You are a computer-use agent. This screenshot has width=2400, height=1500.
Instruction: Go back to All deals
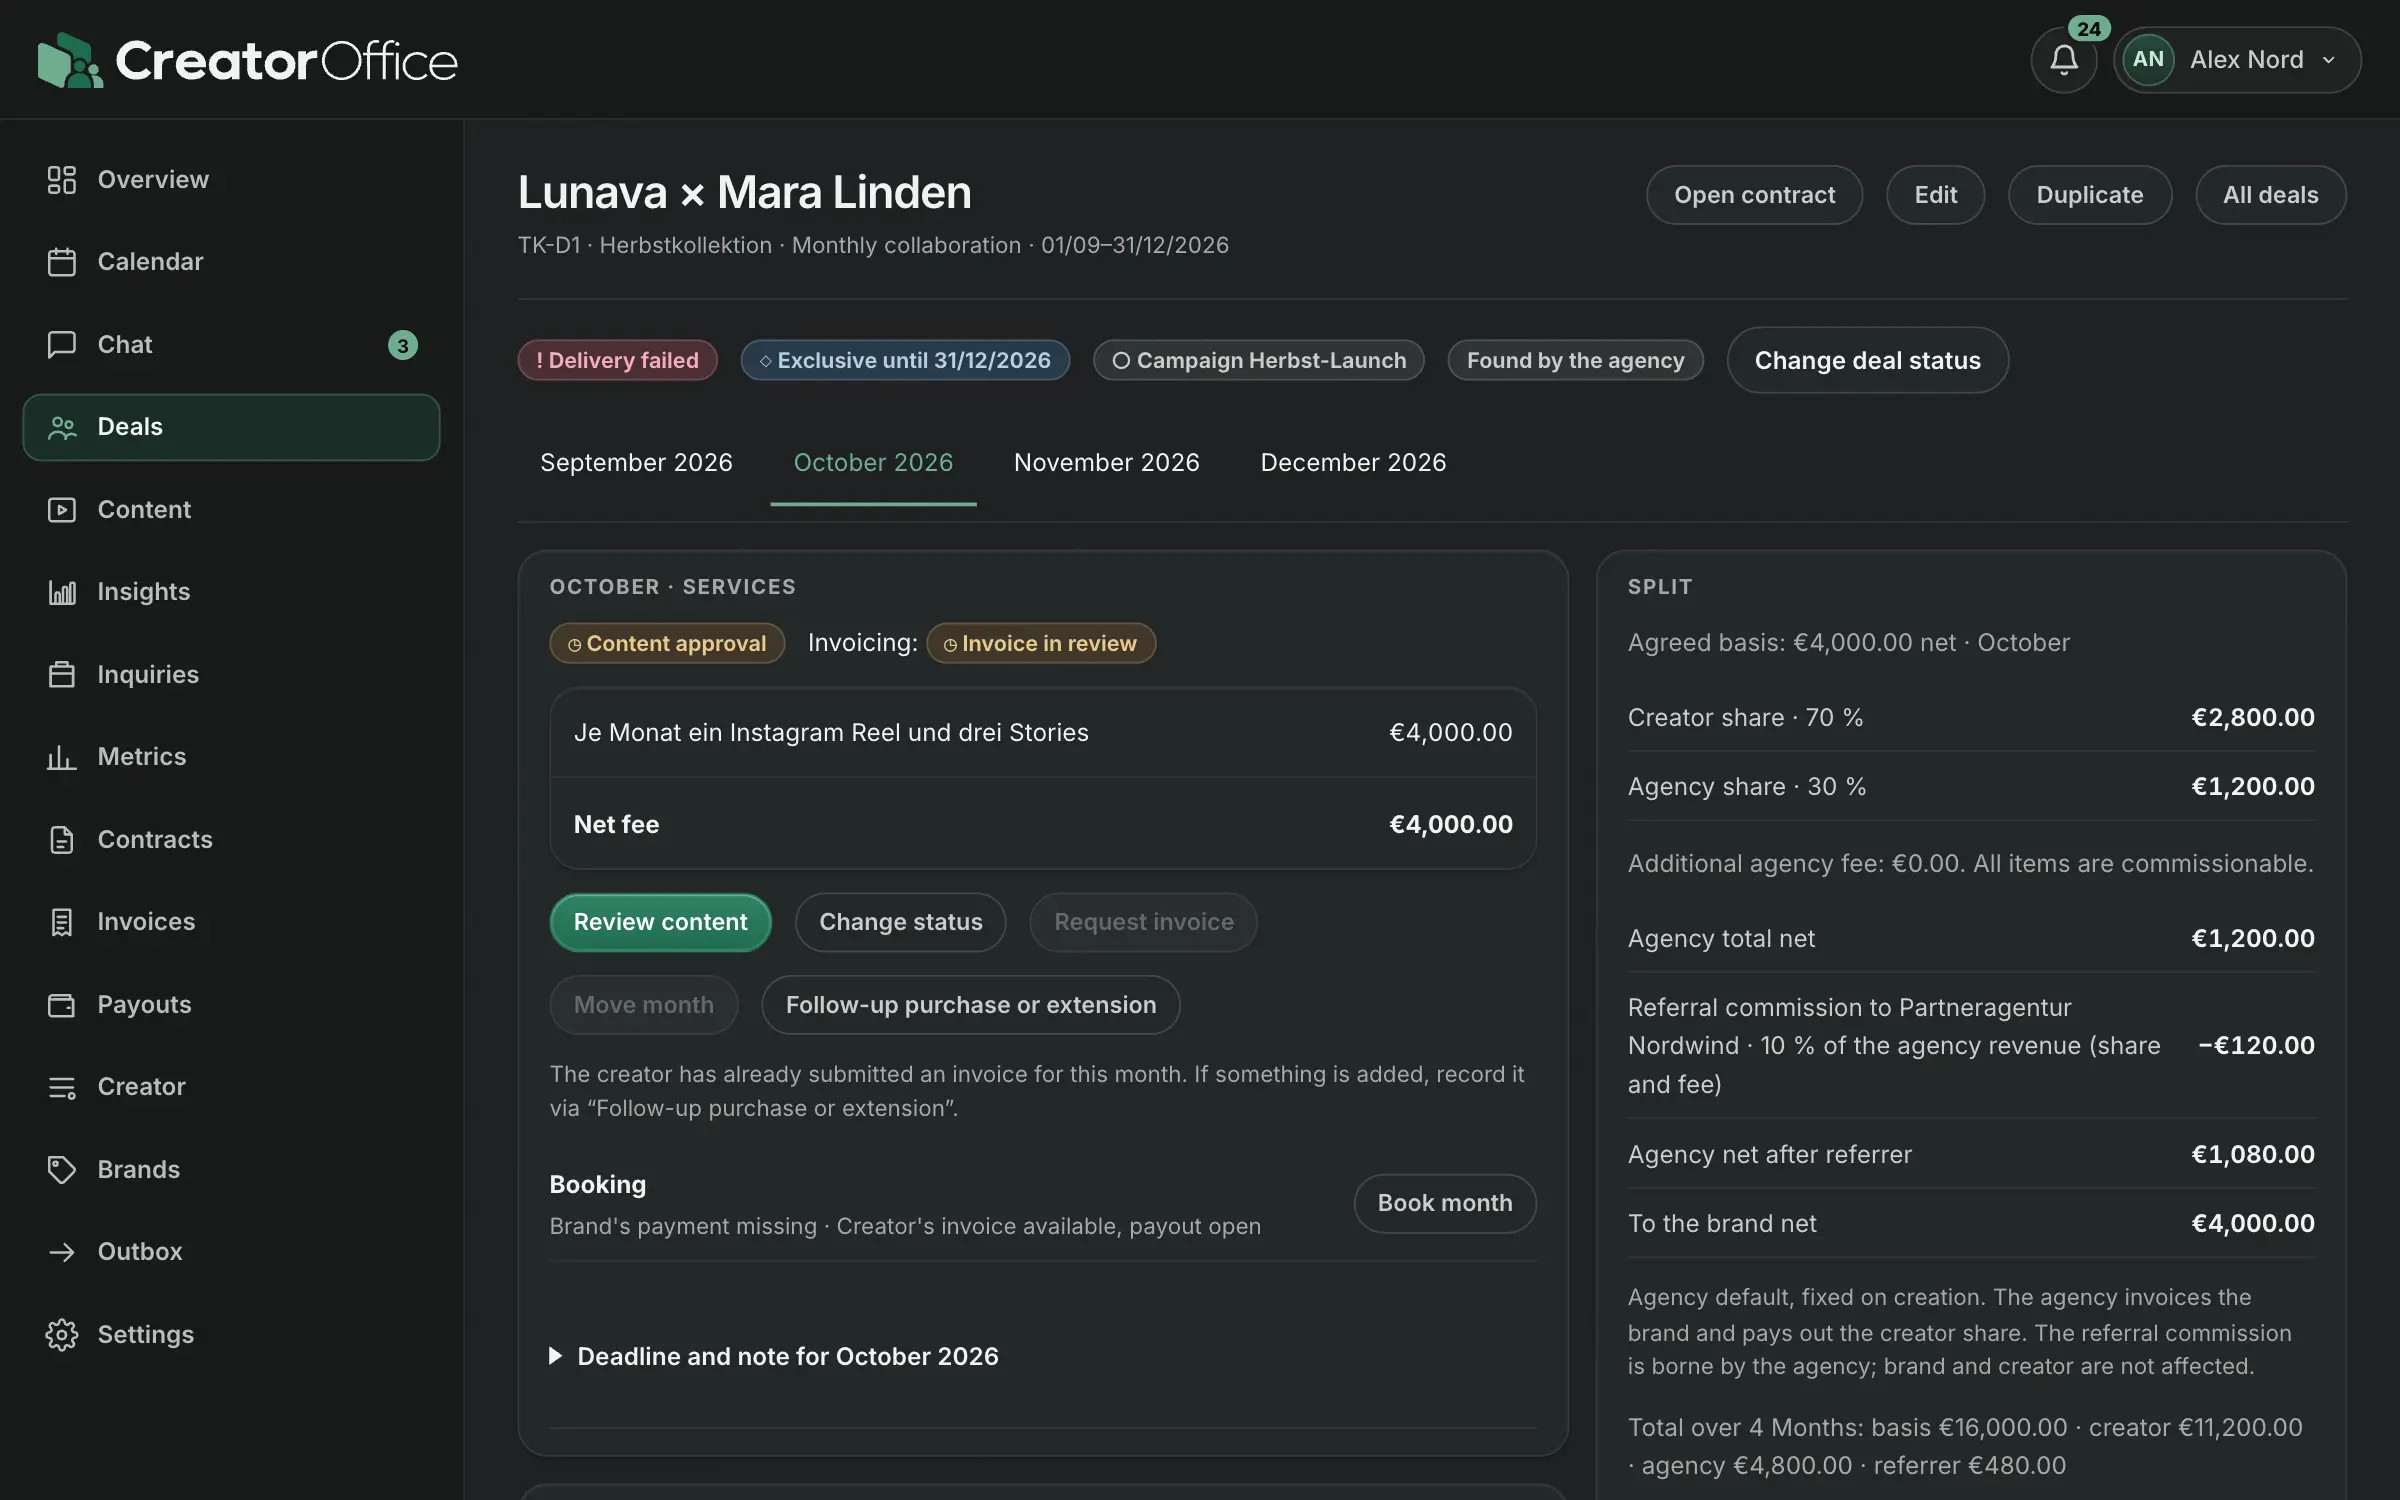[2271, 195]
